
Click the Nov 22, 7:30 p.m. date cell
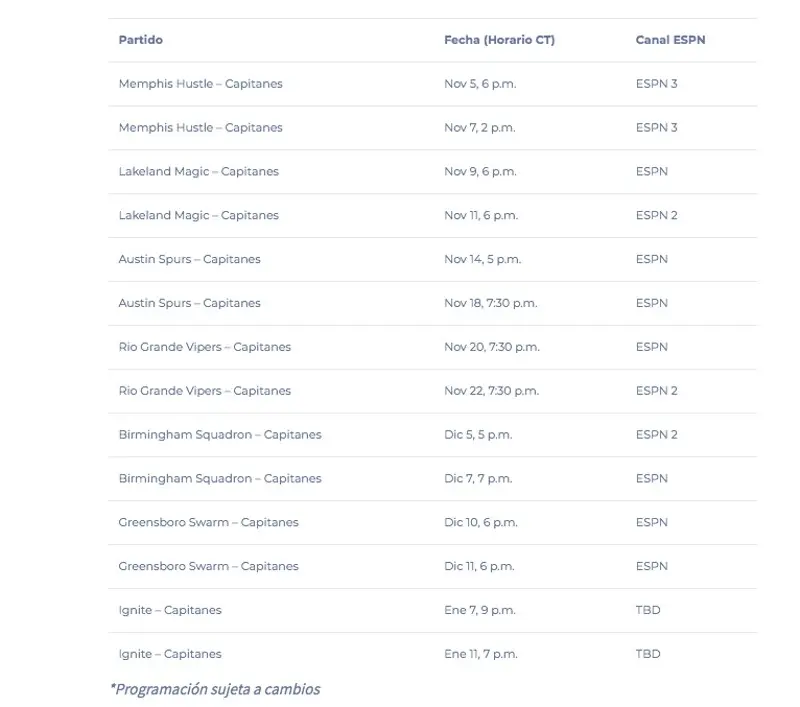point(491,391)
